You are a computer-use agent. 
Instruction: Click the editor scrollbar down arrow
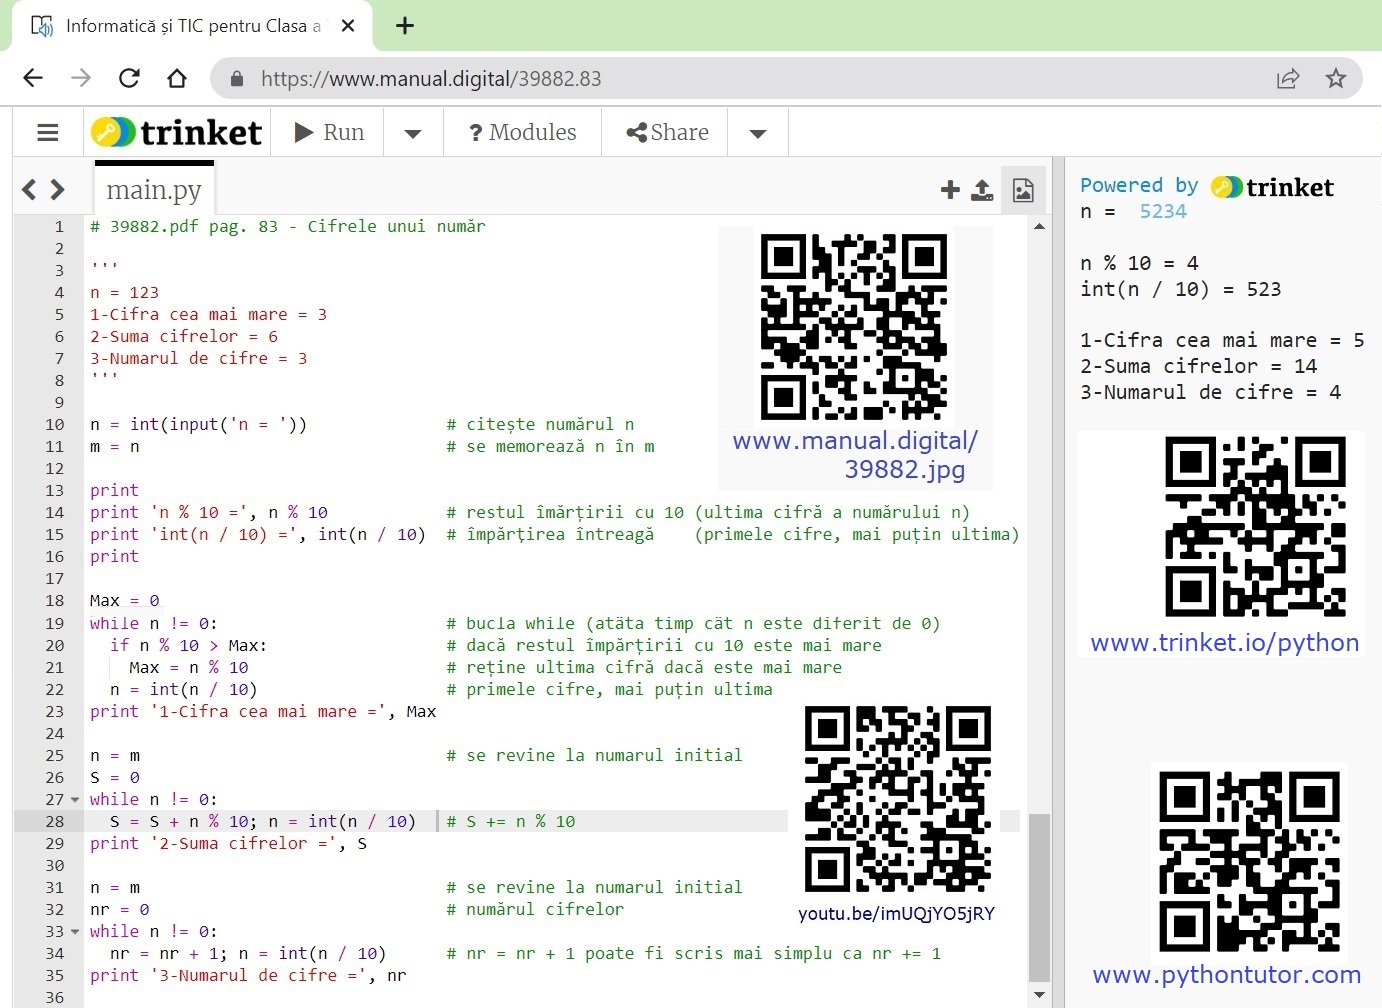coord(1039,995)
